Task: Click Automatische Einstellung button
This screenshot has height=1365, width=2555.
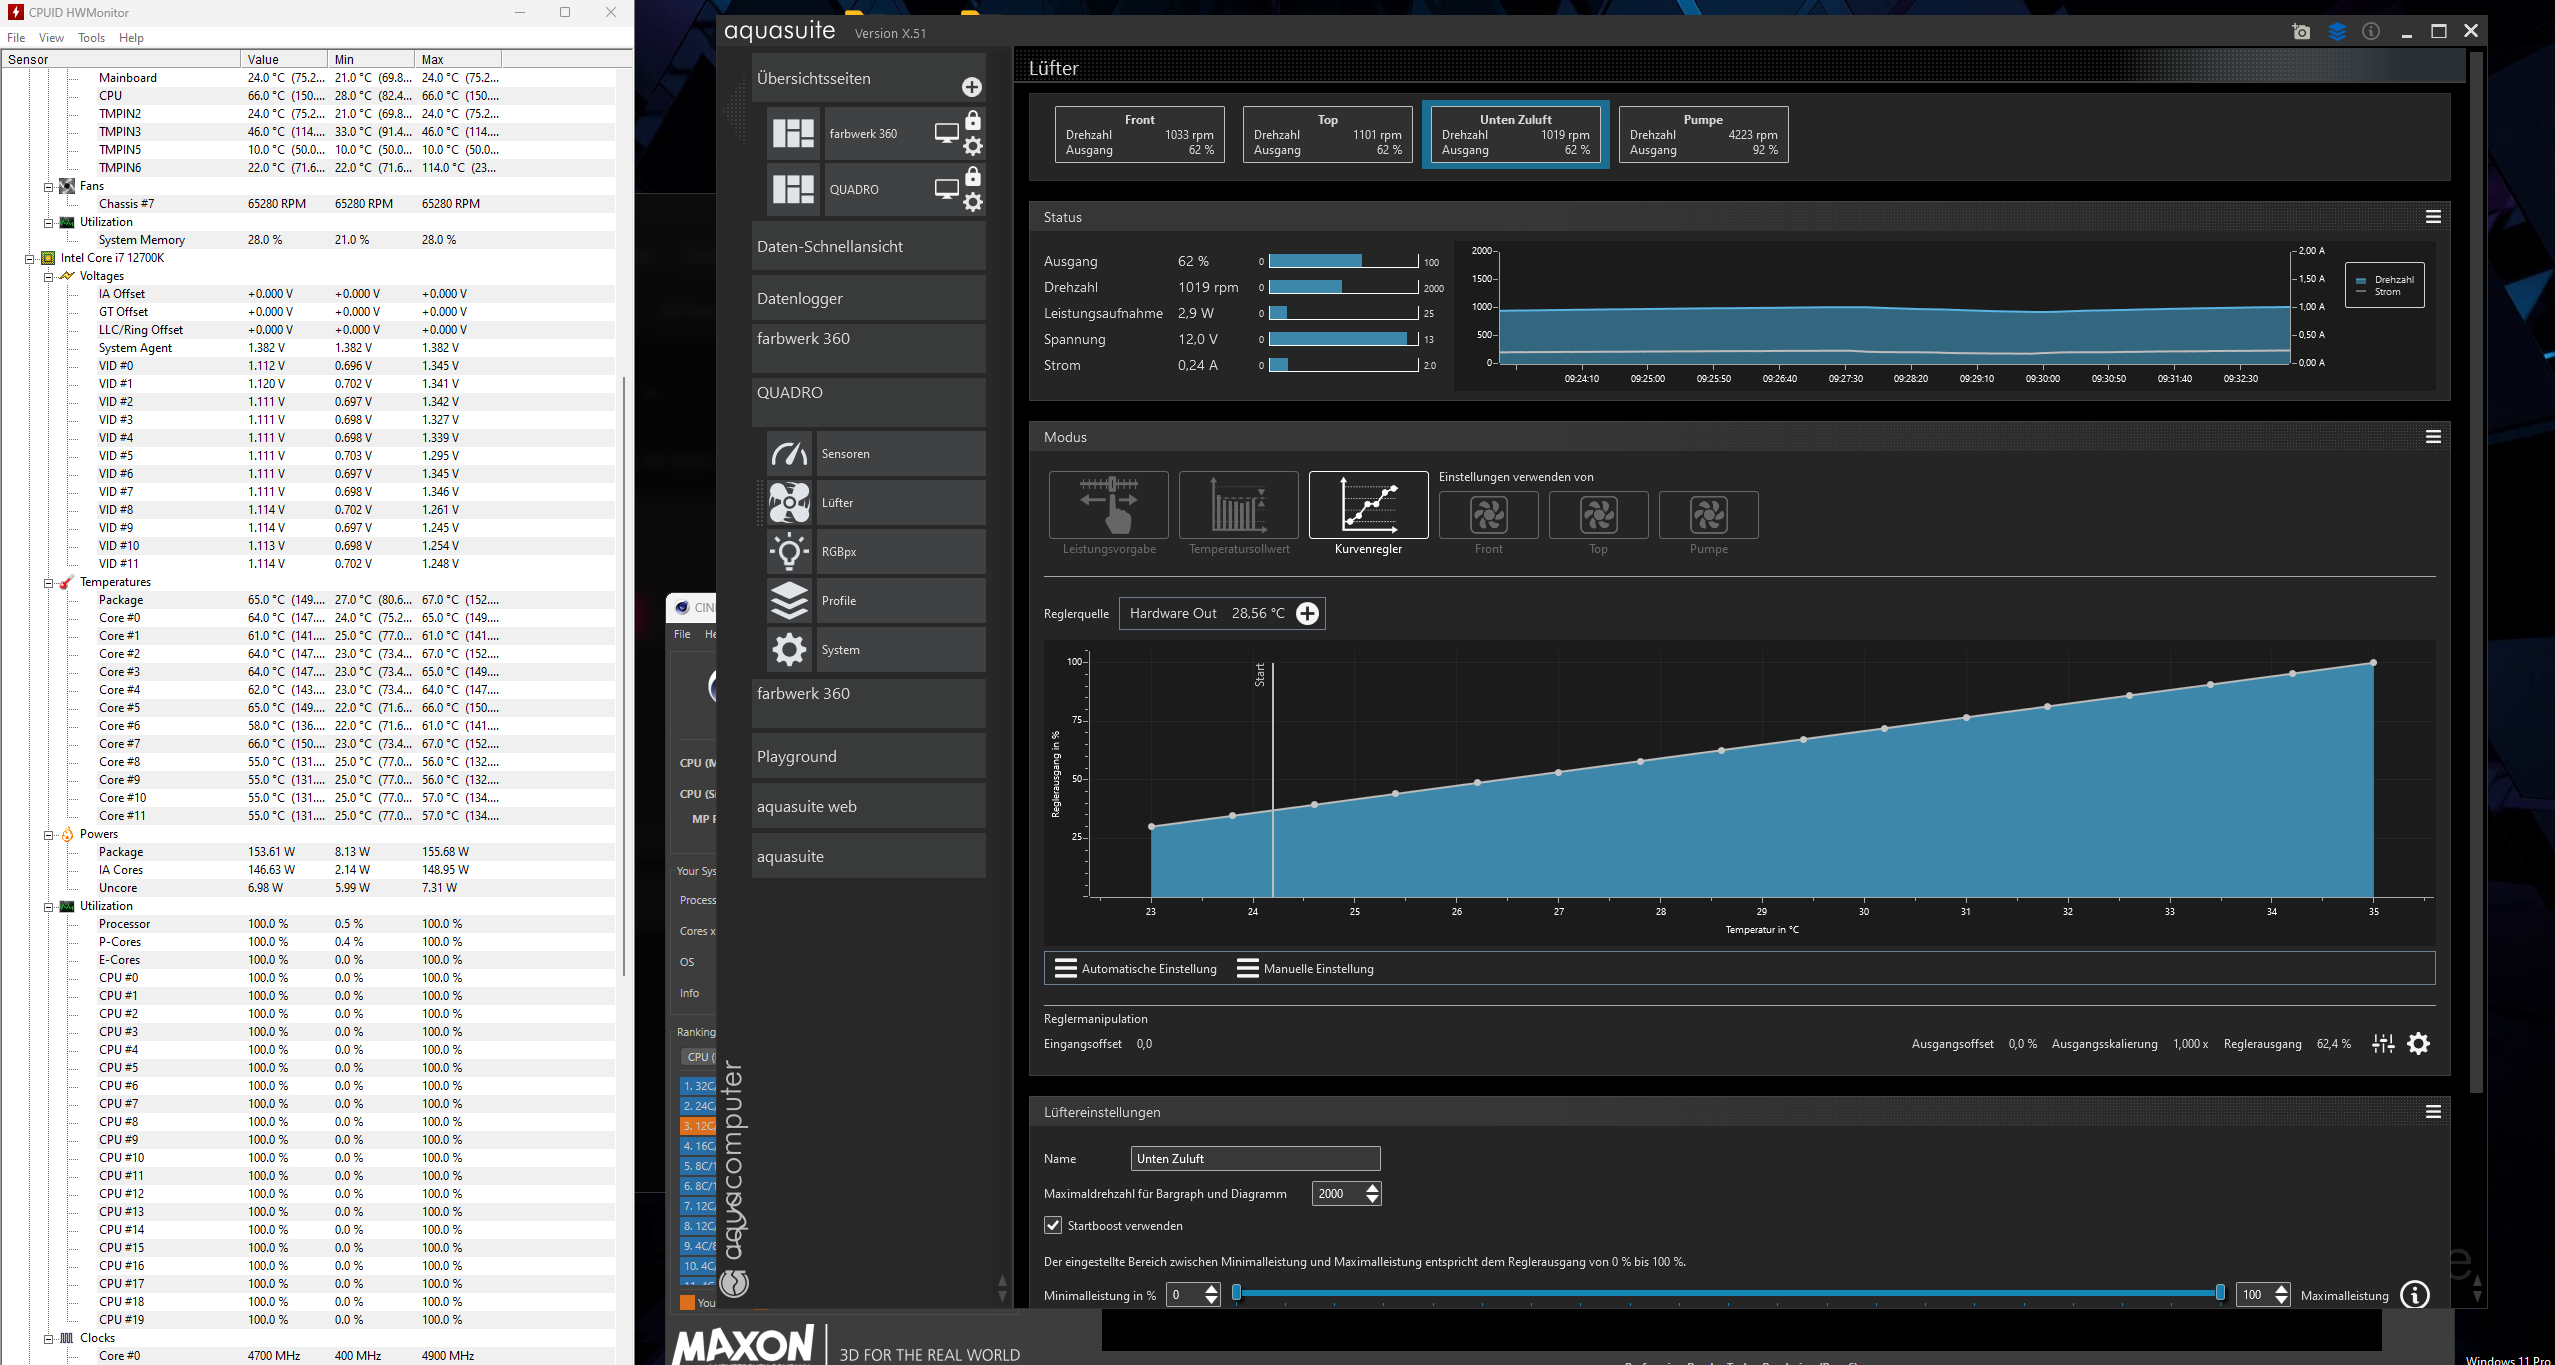Action: pos(1136,969)
